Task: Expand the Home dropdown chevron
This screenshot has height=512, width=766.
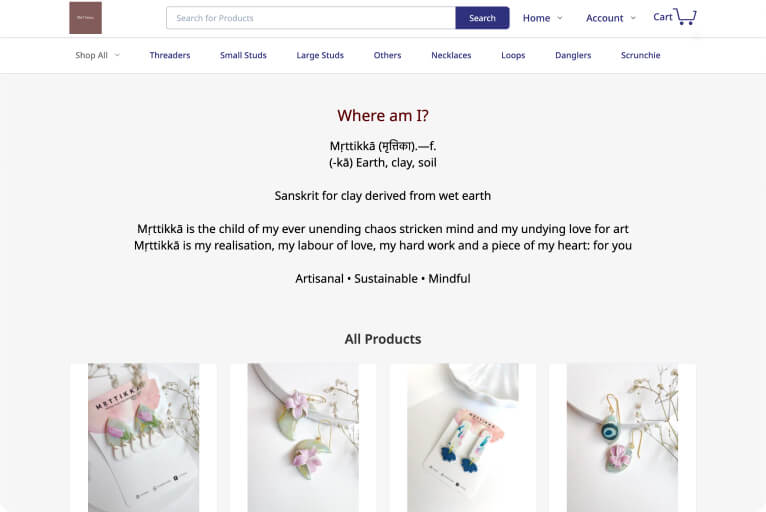Action: (x=560, y=18)
